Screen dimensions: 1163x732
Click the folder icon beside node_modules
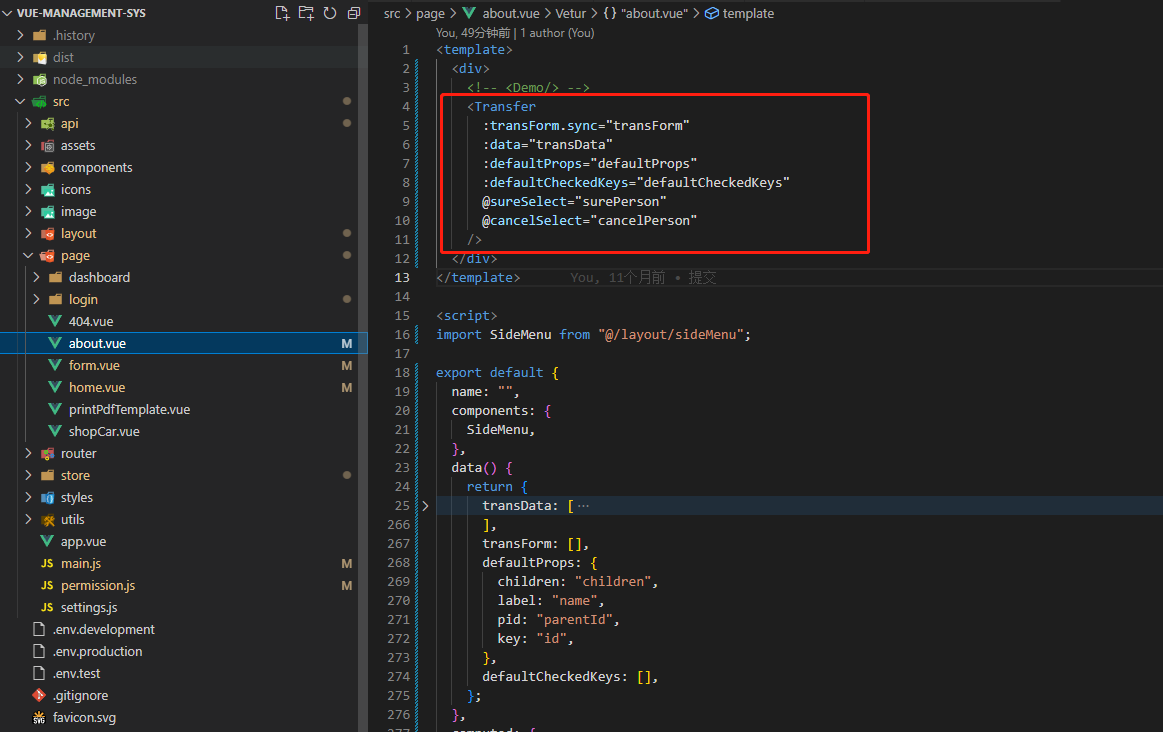coord(39,79)
